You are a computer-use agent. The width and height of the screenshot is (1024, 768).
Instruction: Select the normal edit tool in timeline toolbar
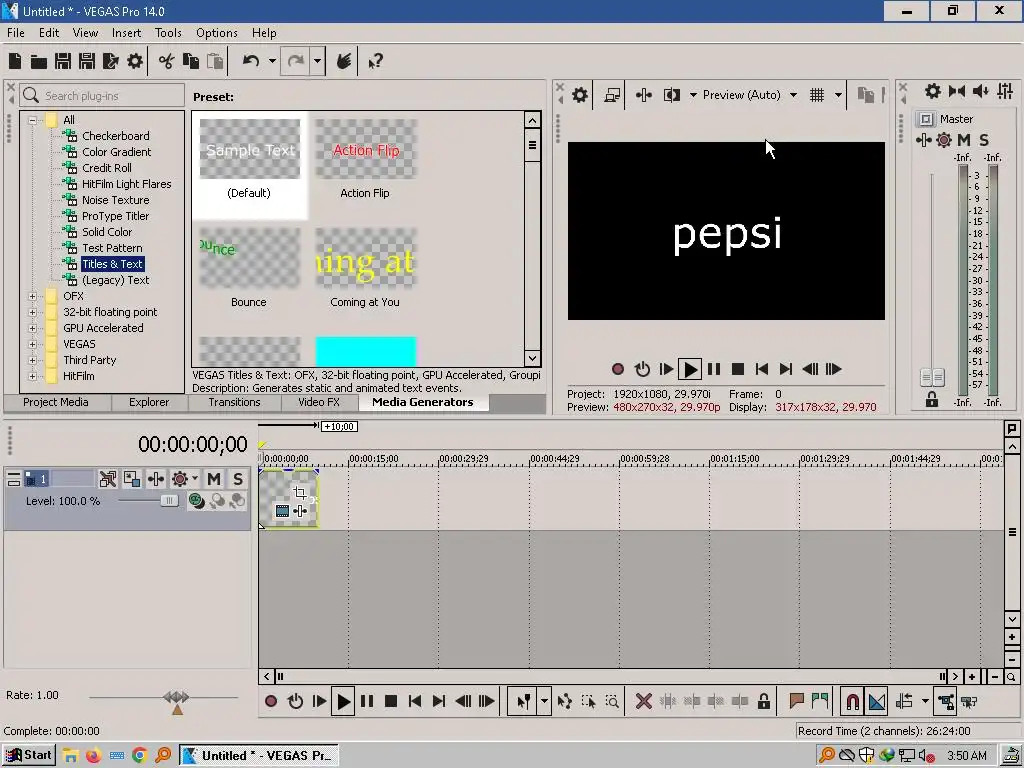point(523,701)
